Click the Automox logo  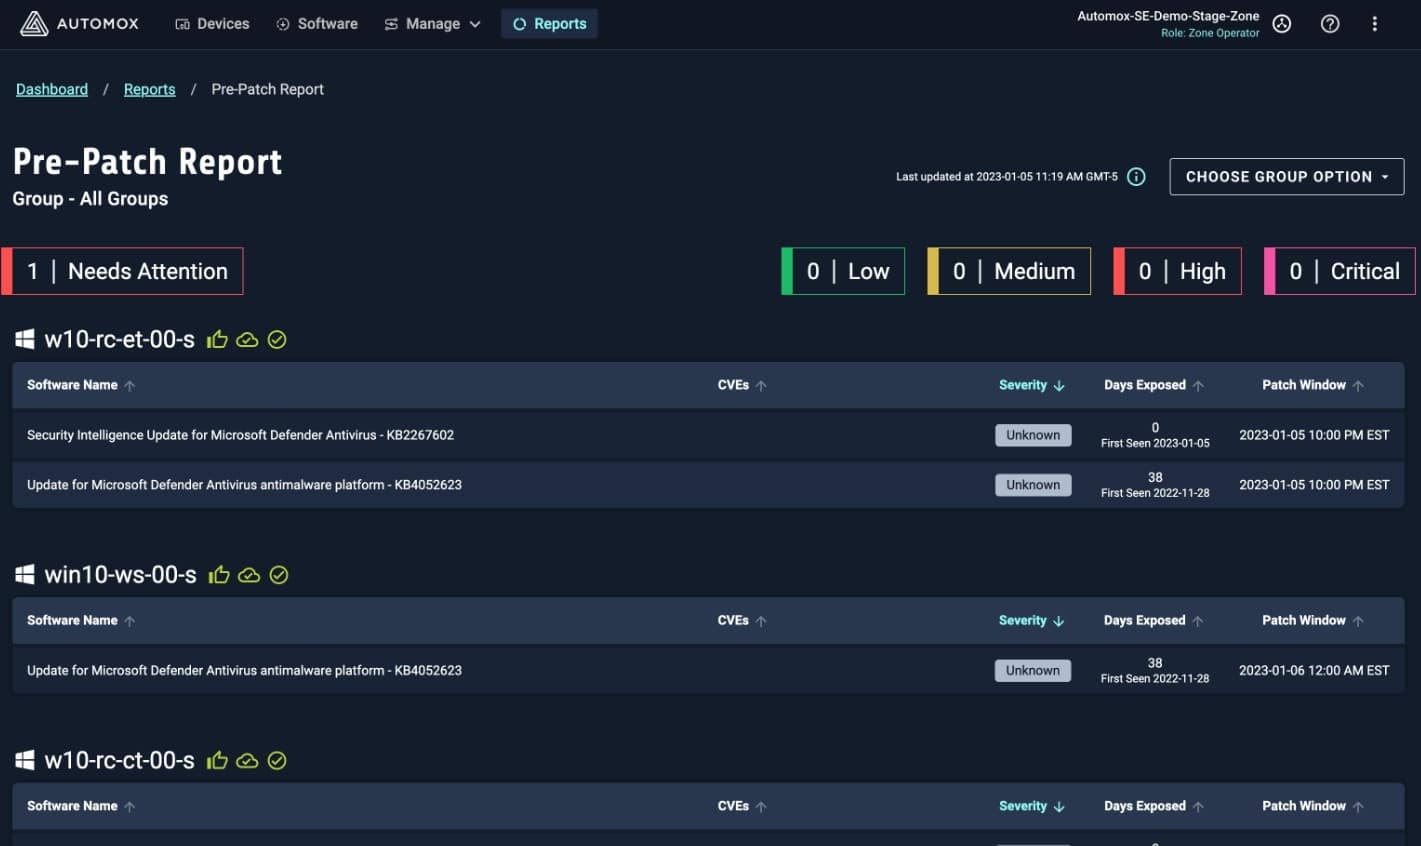(79, 24)
